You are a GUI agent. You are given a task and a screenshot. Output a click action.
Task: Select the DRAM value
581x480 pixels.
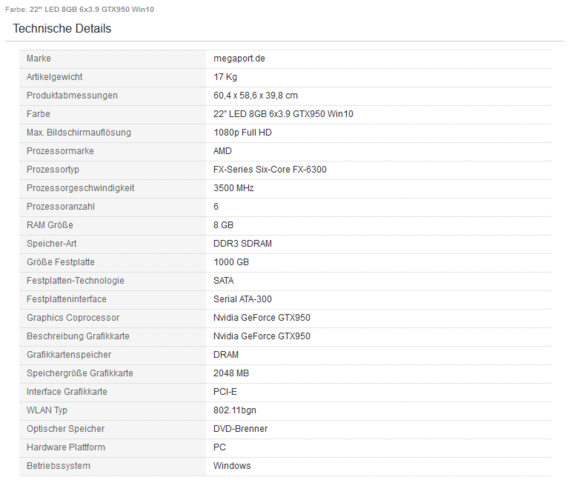(x=226, y=355)
